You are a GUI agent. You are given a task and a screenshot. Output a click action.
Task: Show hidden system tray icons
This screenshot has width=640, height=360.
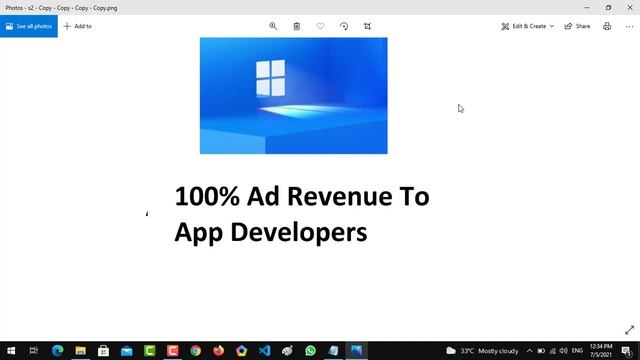coord(529,351)
